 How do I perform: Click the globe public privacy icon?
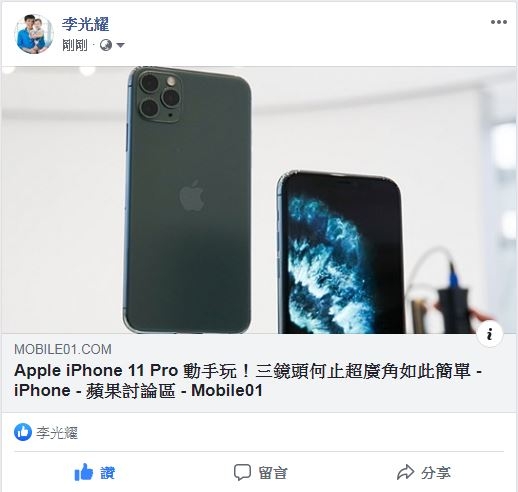coord(106,45)
